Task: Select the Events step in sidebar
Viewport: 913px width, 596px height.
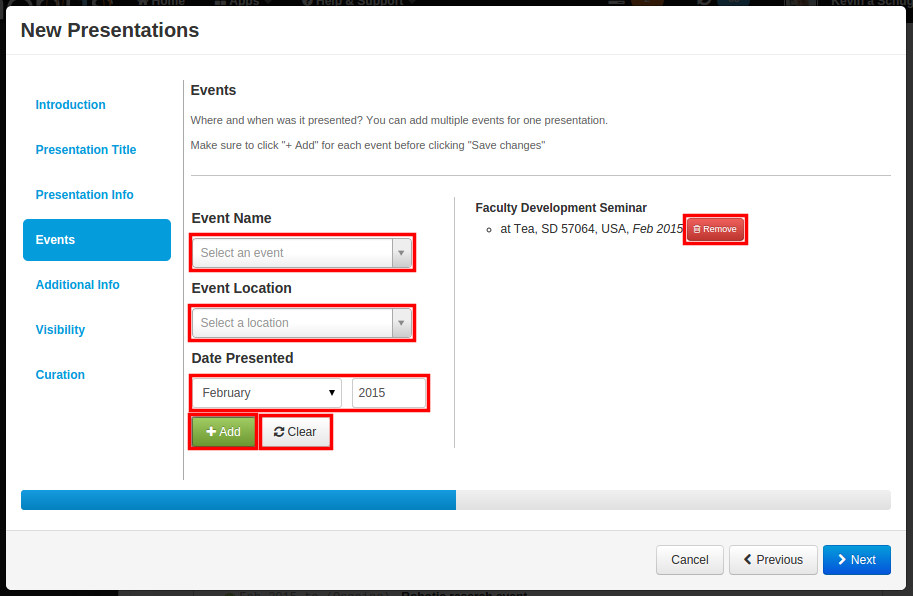Action: coord(97,240)
